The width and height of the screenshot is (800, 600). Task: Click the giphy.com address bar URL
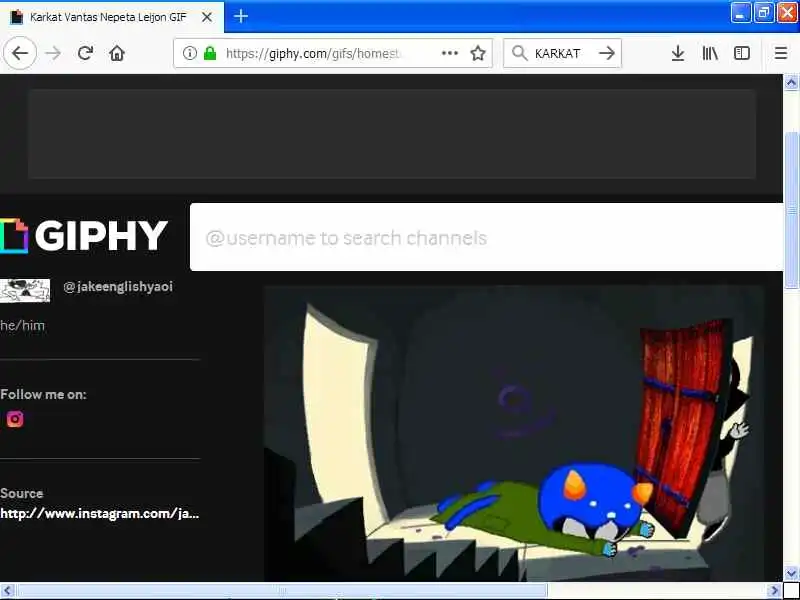click(x=313, y=54)
